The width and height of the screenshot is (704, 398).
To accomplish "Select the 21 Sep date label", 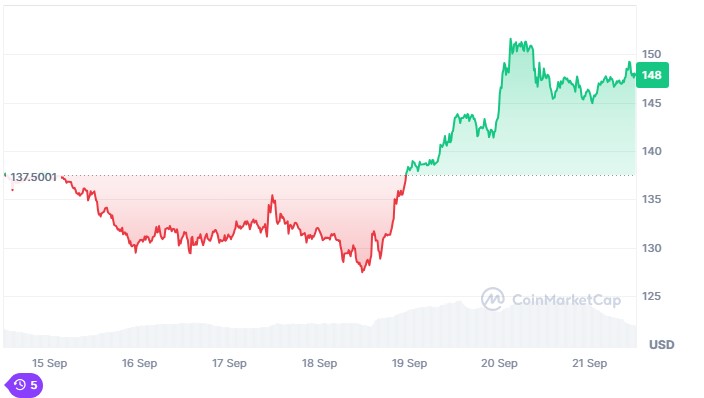I will (590, 363).
